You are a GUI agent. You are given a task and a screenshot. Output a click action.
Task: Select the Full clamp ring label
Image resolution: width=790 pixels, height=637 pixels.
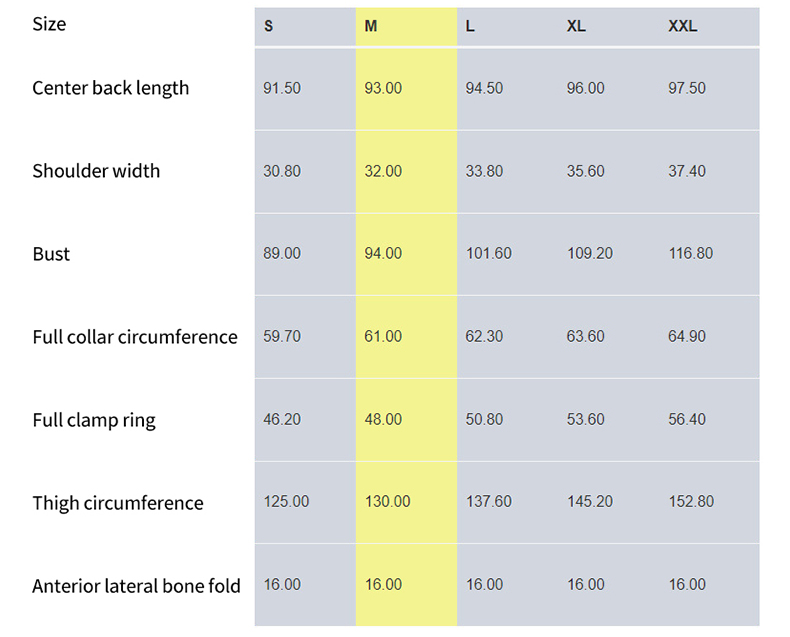[x=94, y=420]
